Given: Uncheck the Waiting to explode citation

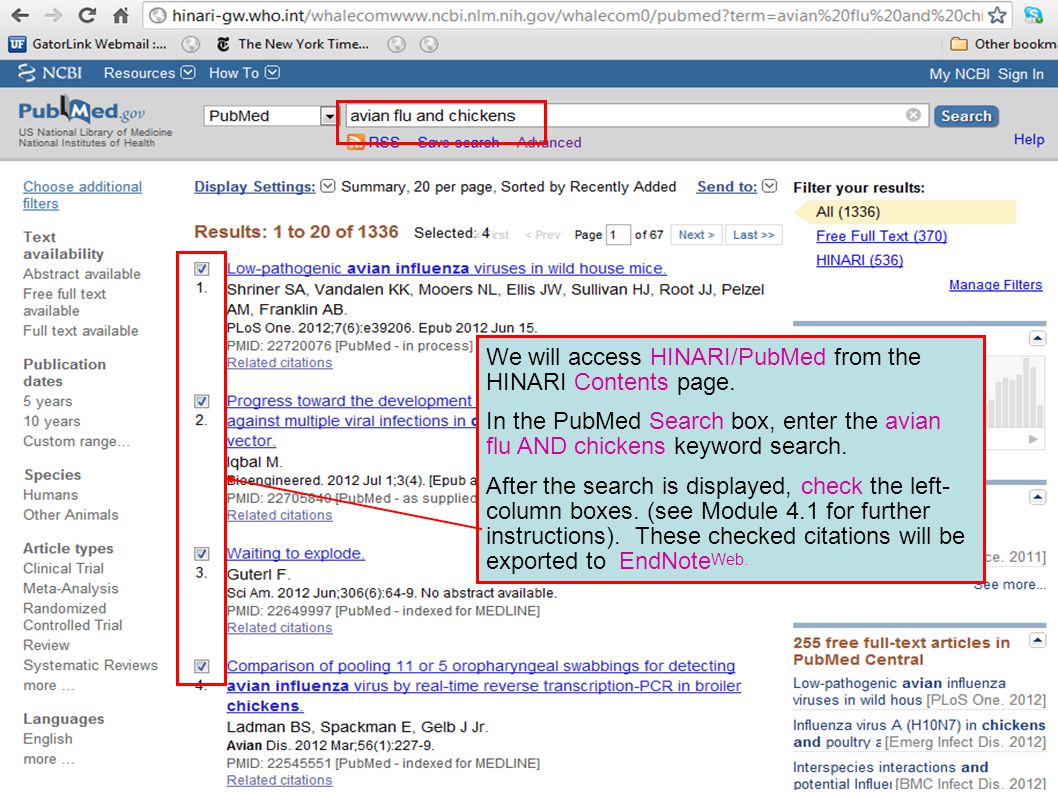Looking at the screenshot, I should (201, 553).
